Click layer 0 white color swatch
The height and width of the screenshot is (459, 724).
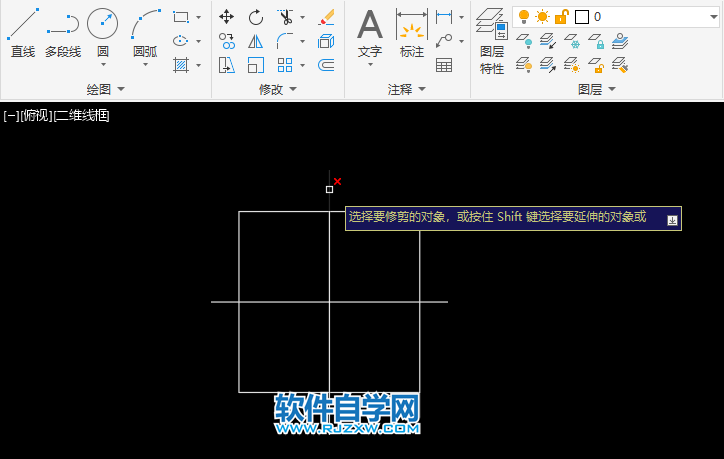(582, 17)
